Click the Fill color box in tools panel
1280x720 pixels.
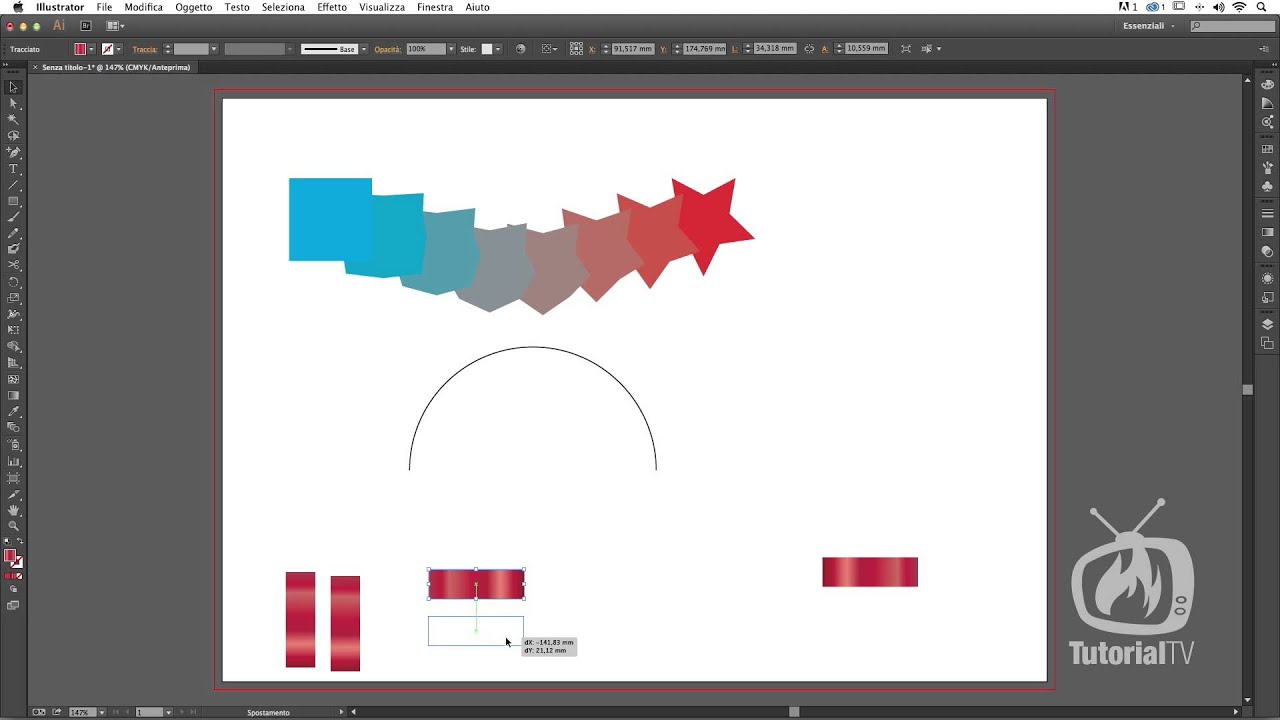10,555
